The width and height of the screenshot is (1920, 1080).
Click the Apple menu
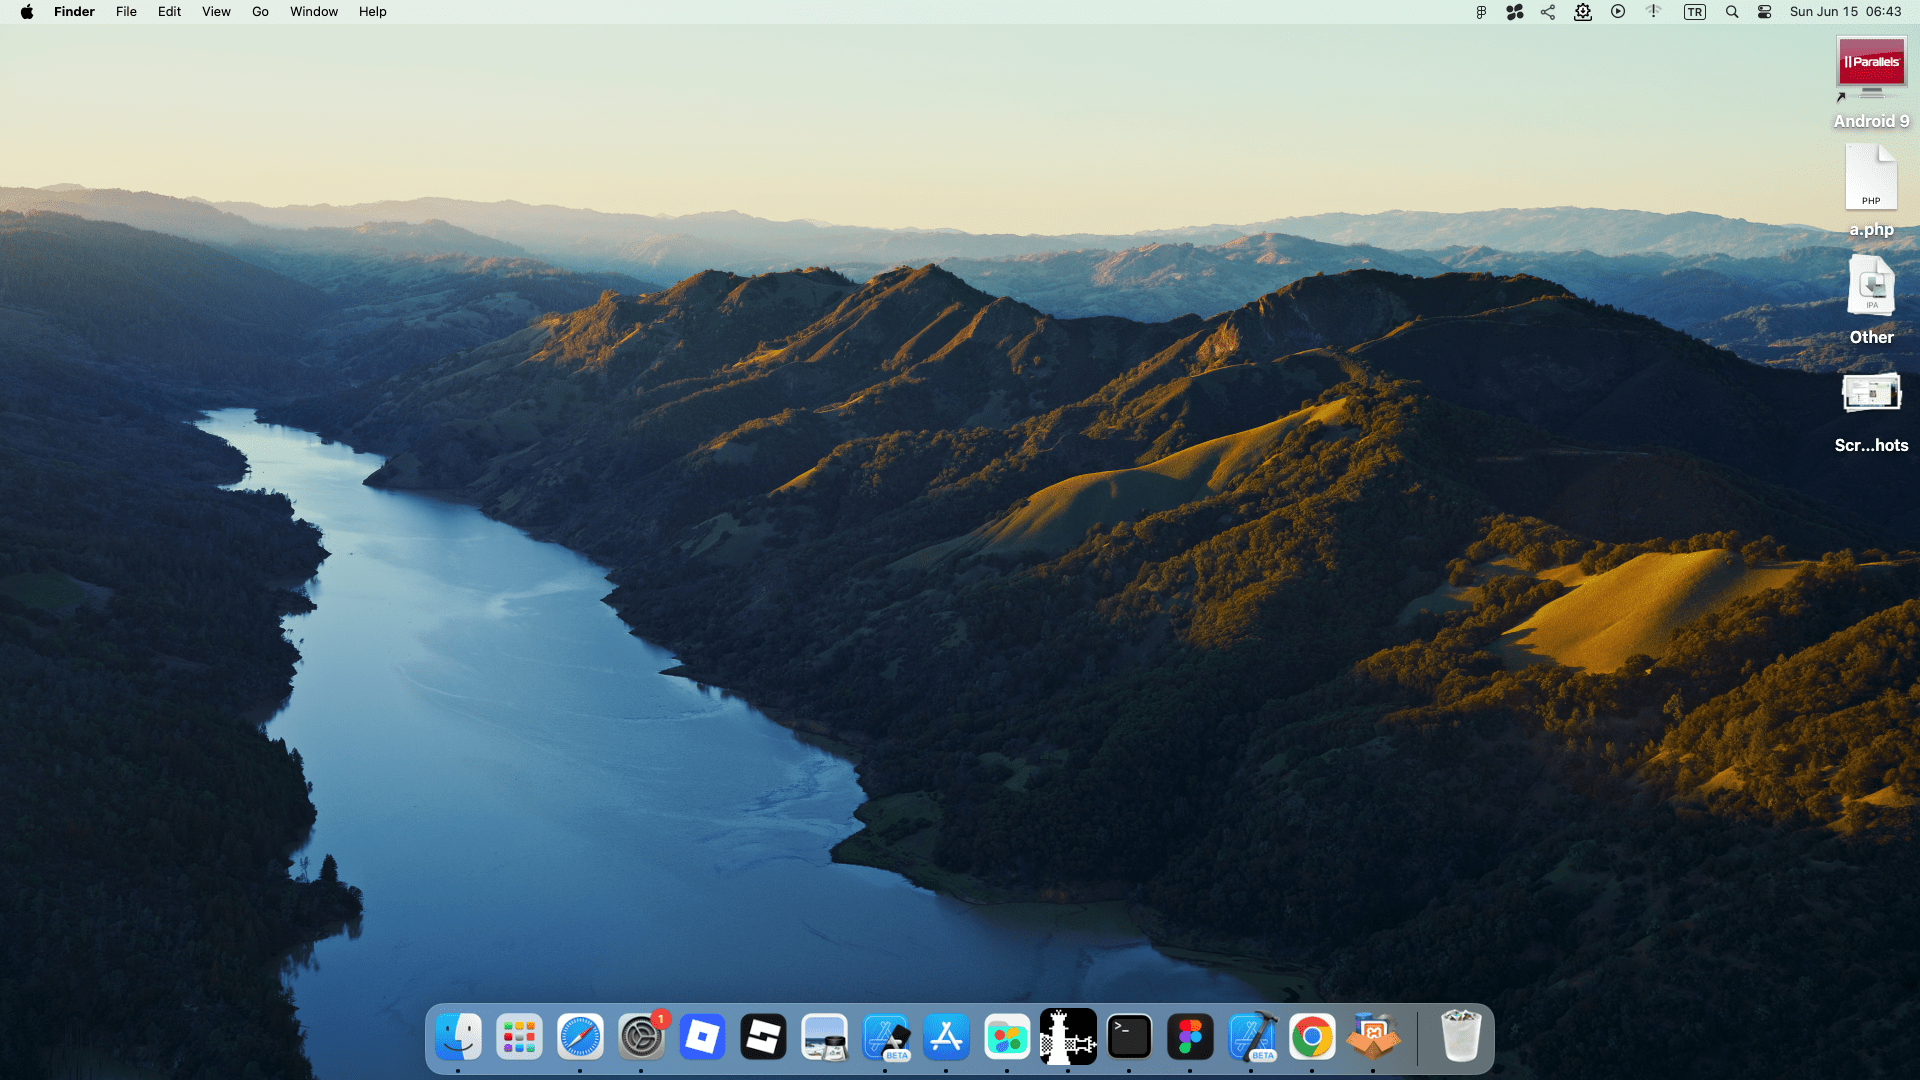26,11
